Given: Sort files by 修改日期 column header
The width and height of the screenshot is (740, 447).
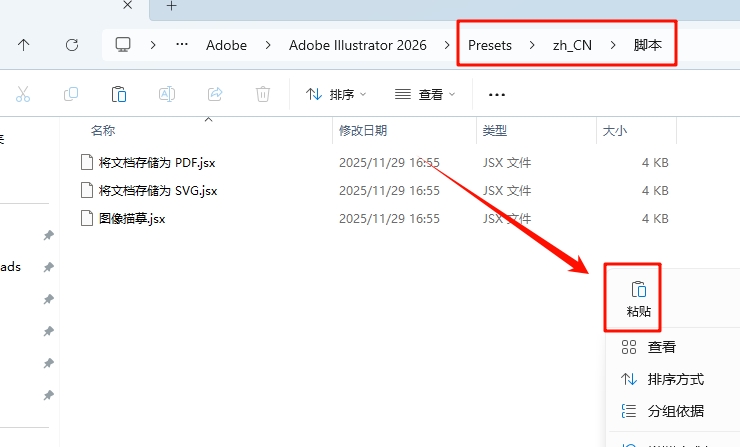Looking at the screenshot, I should 362,130.
